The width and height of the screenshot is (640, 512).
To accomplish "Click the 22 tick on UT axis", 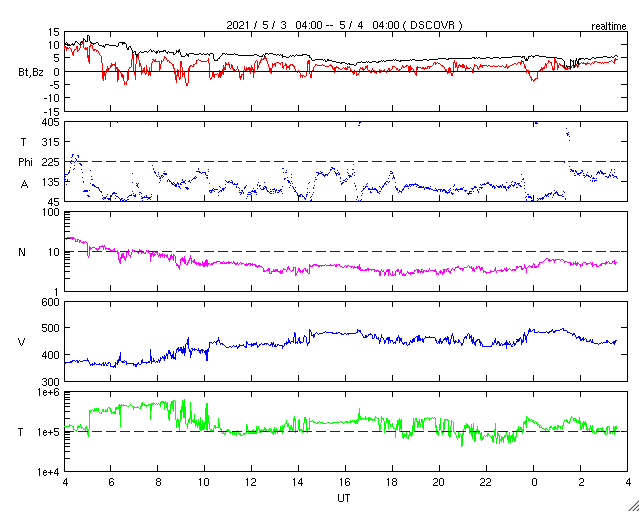I will 487,483.
